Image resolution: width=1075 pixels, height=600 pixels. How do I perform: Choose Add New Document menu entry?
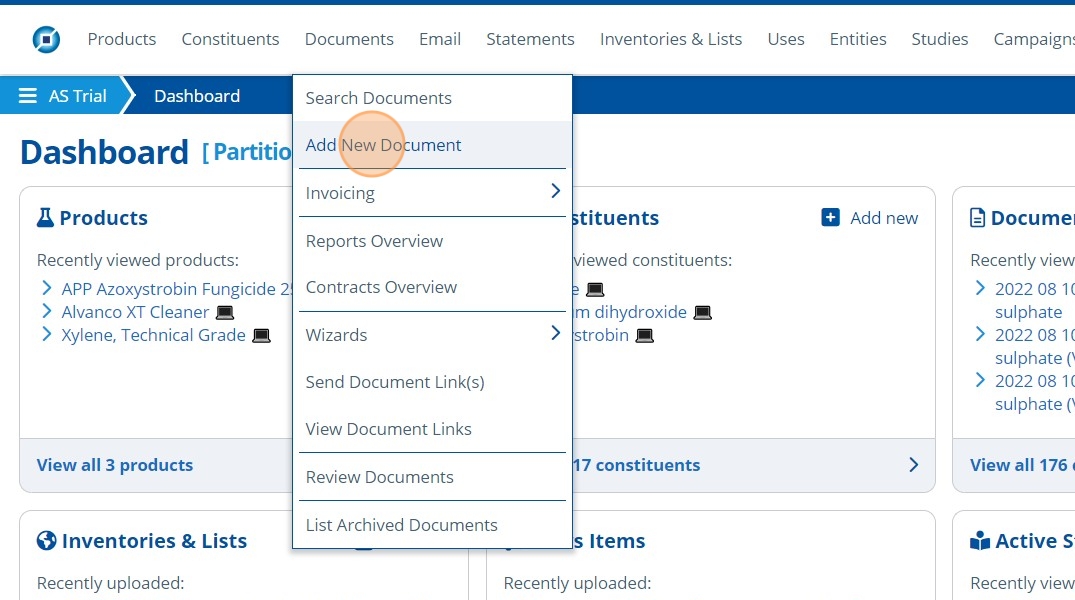click(x=433, y=145)
